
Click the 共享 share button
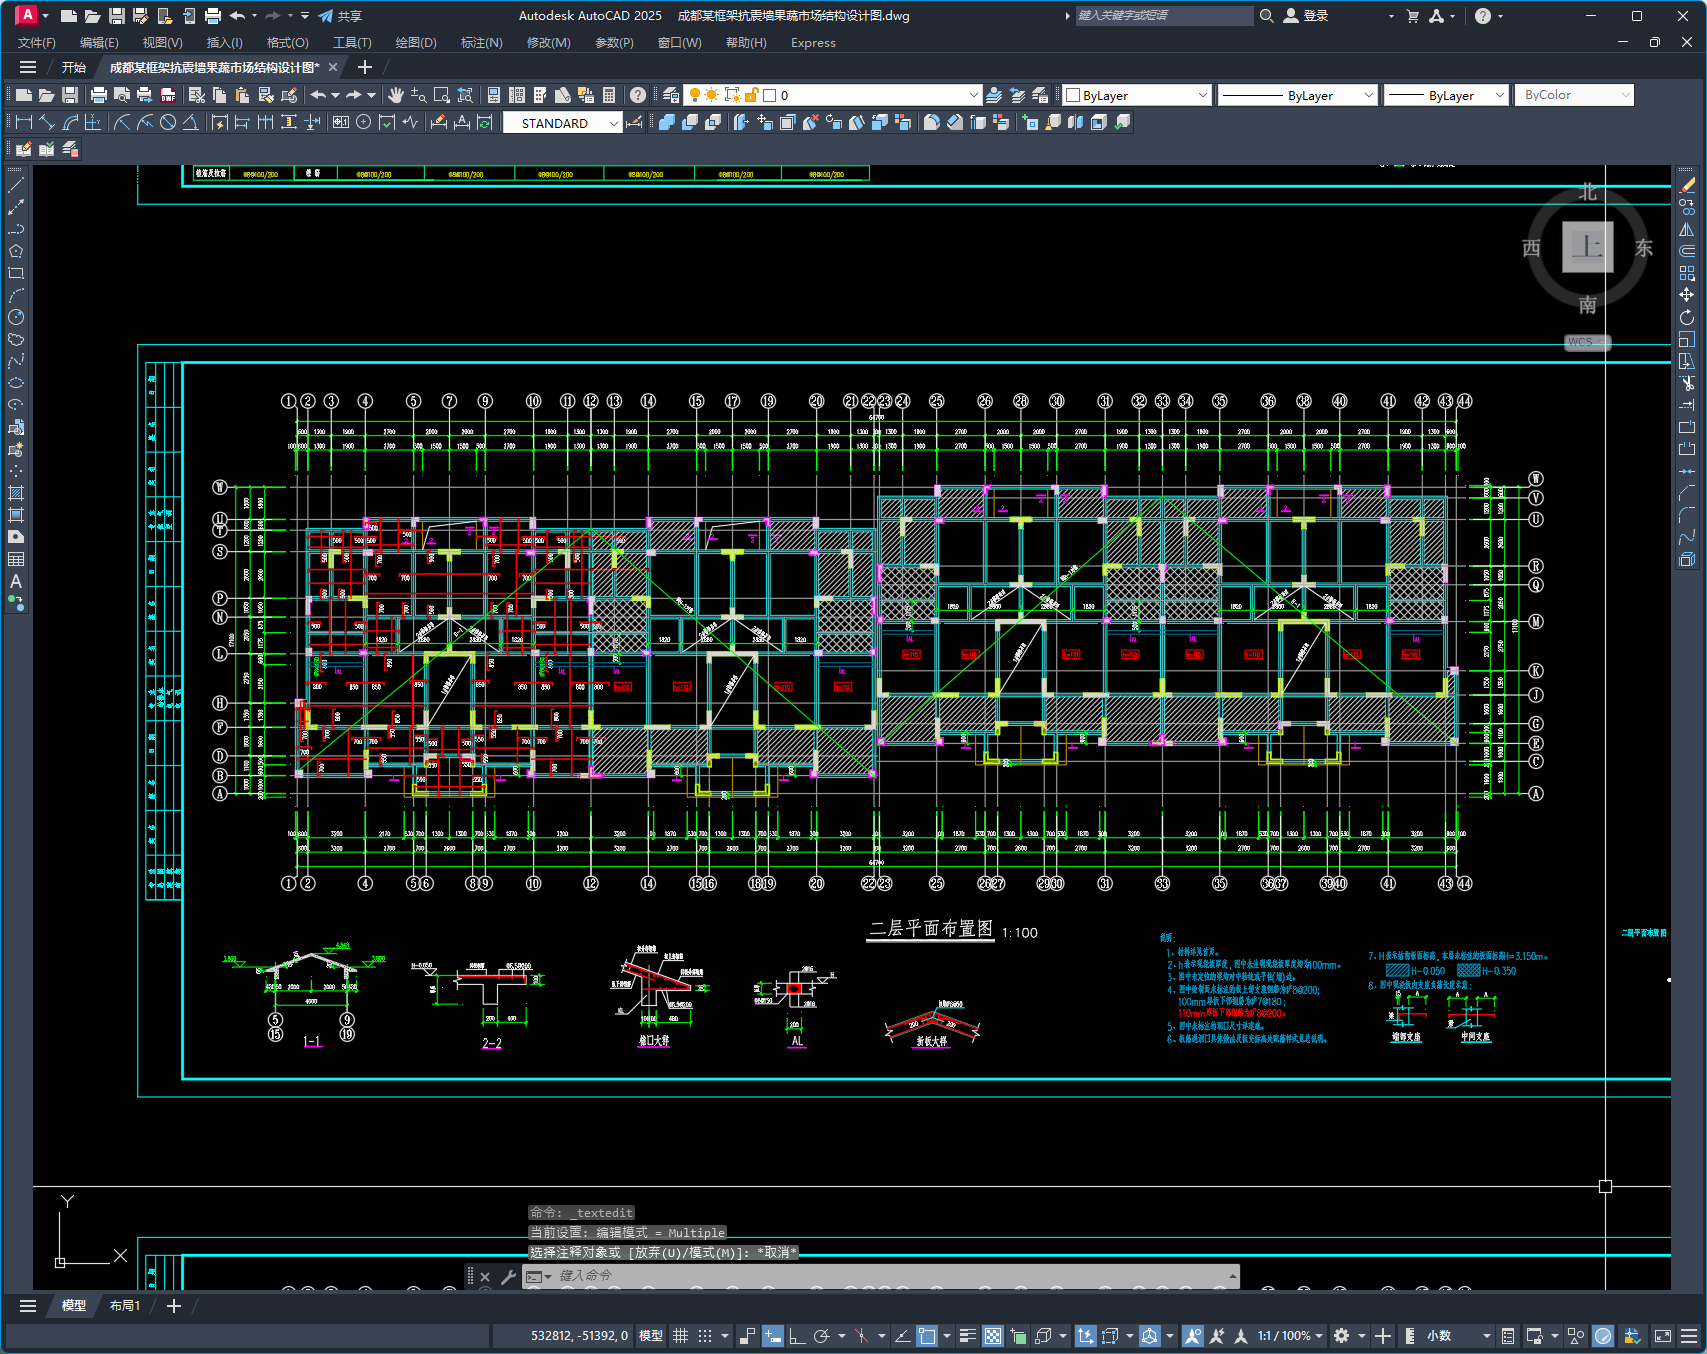click(340, 16)
